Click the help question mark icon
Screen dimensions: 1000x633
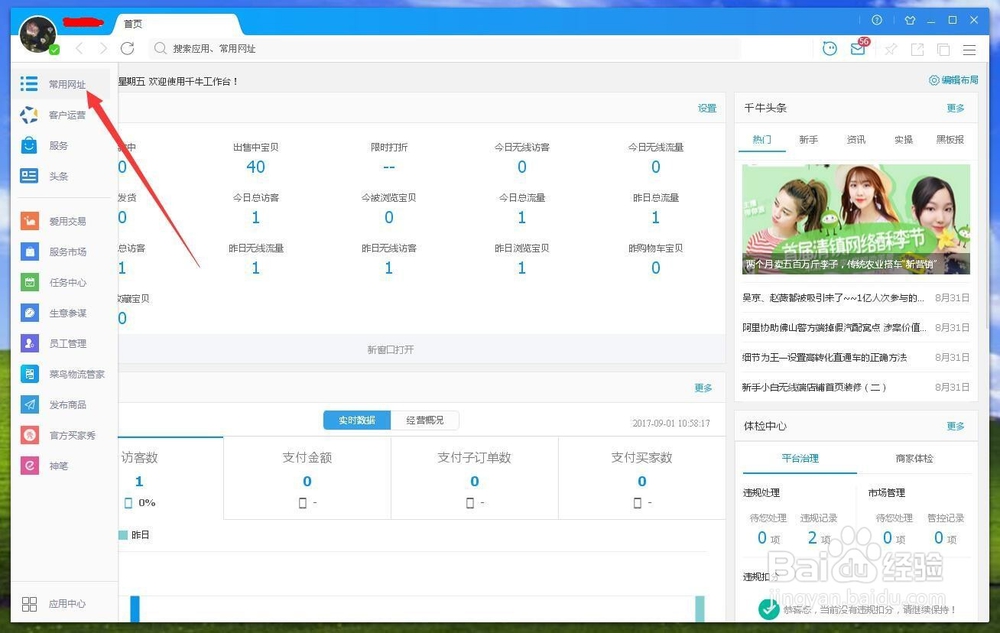coord(877,20)
